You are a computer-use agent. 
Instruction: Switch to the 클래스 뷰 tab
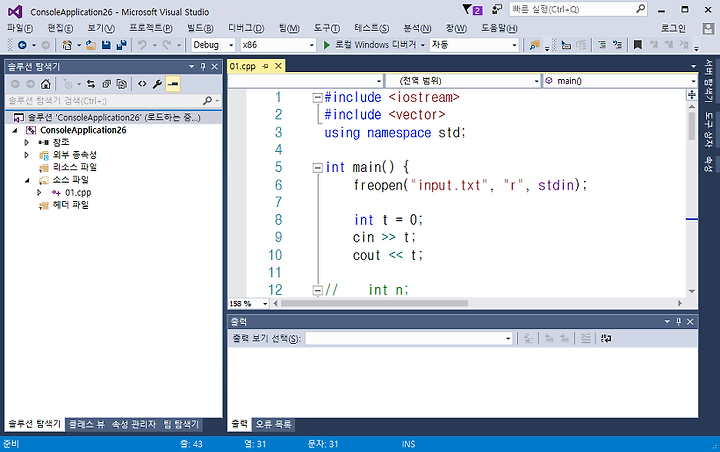coord(87,424)
